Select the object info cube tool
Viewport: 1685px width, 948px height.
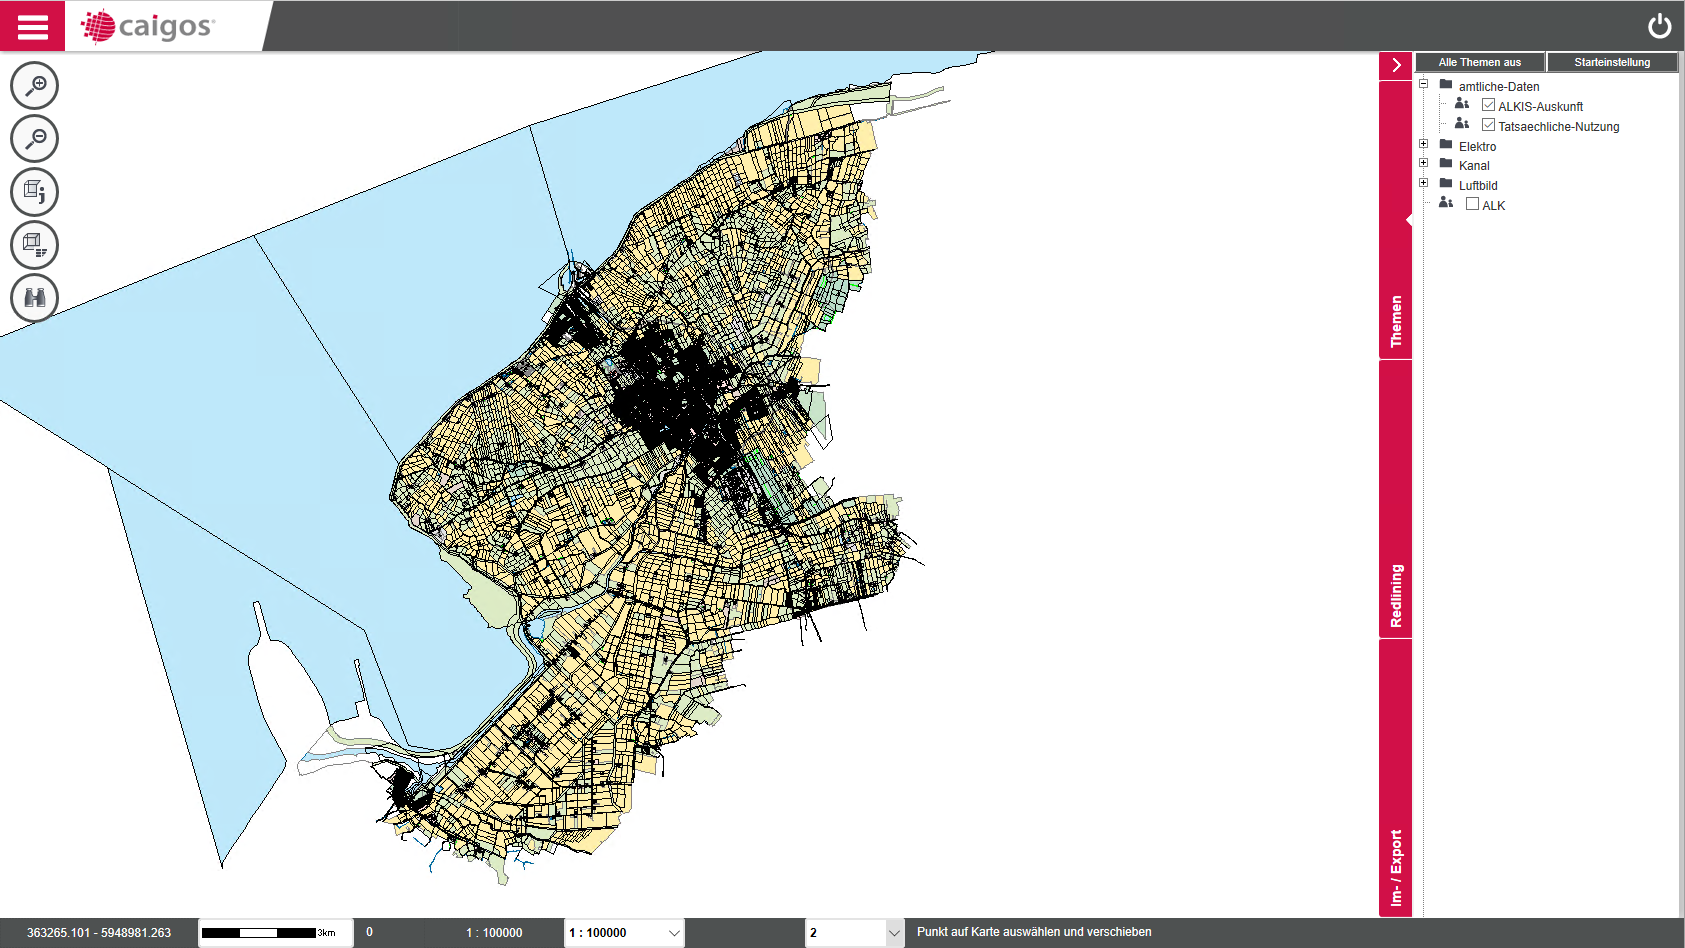[x=35, y=192]
